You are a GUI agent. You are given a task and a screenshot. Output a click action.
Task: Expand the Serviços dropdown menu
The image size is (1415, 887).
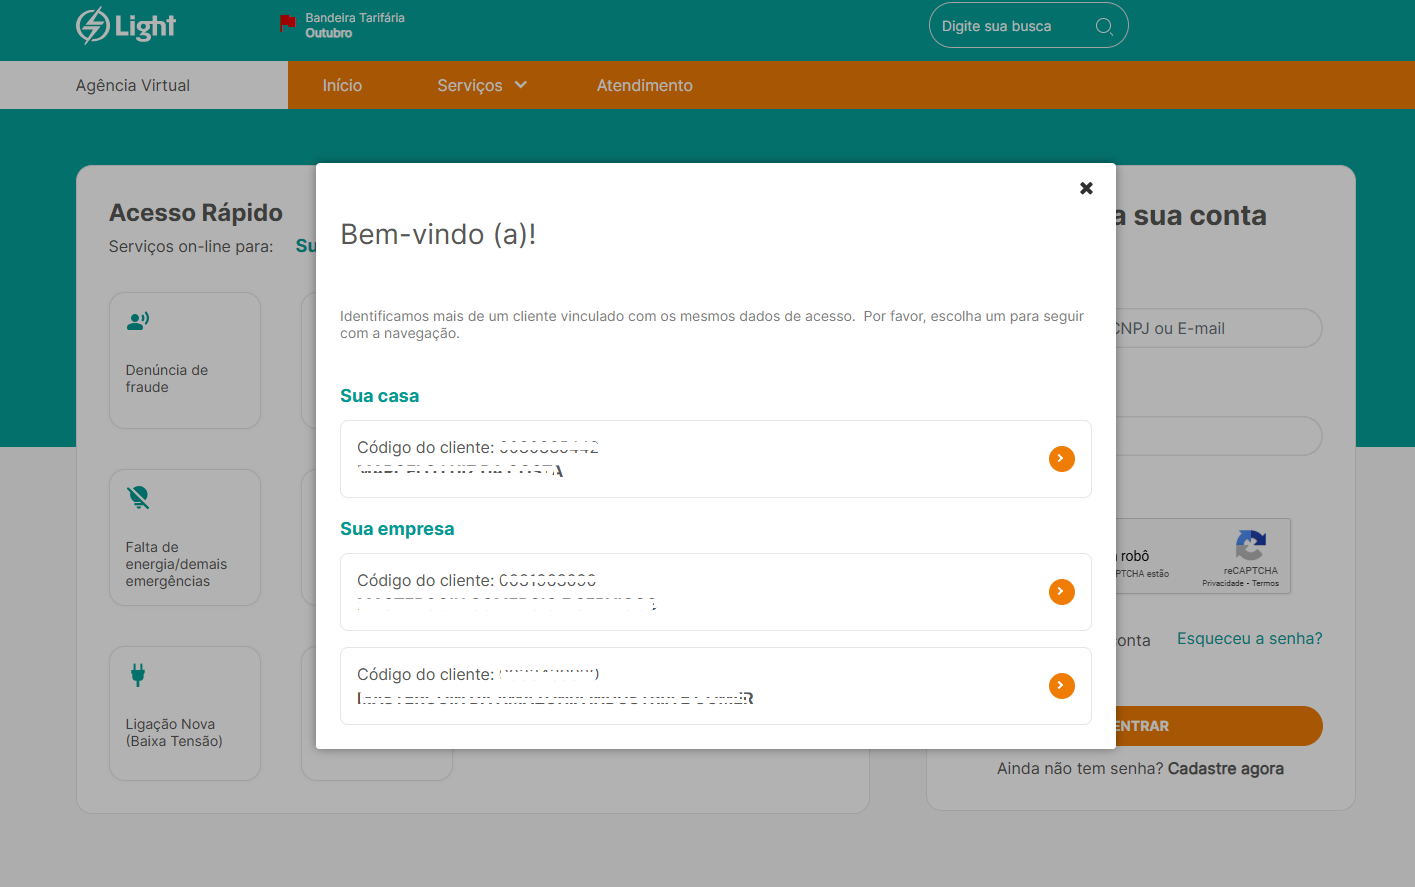click(481, 86)
